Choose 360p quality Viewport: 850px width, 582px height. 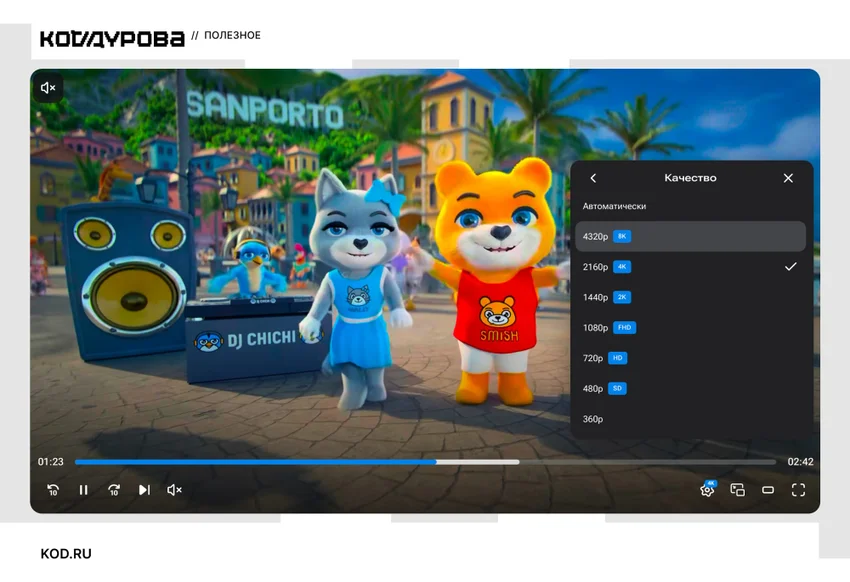pyautogui.click(x=690, y=419)
